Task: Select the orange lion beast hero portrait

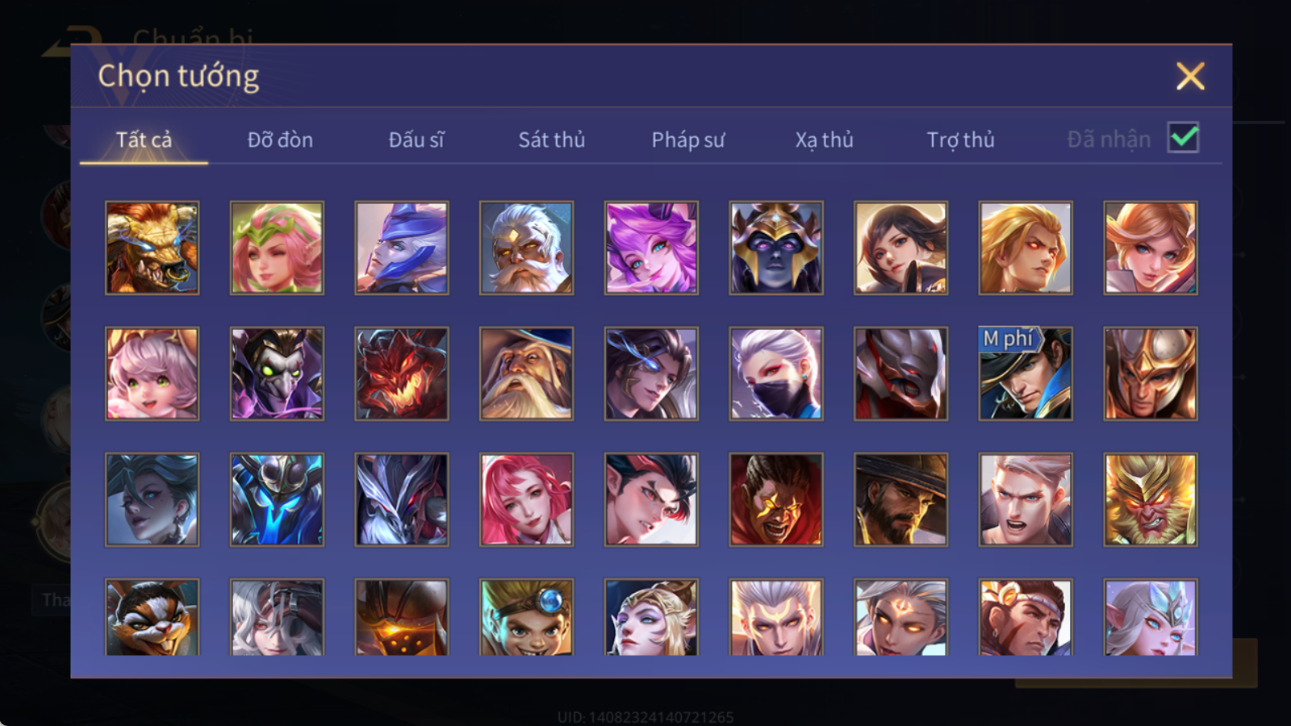Action: (x=152, y=248)
